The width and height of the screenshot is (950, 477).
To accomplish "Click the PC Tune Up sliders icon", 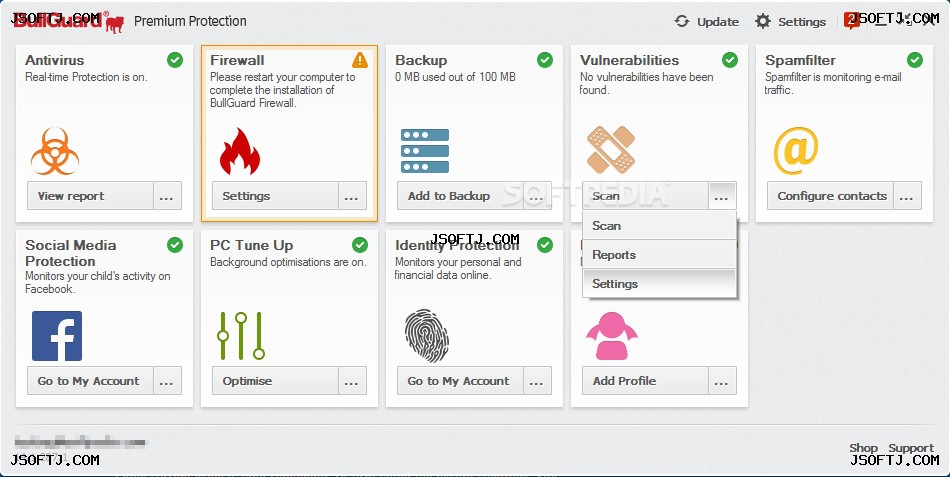I will (241, 336).
